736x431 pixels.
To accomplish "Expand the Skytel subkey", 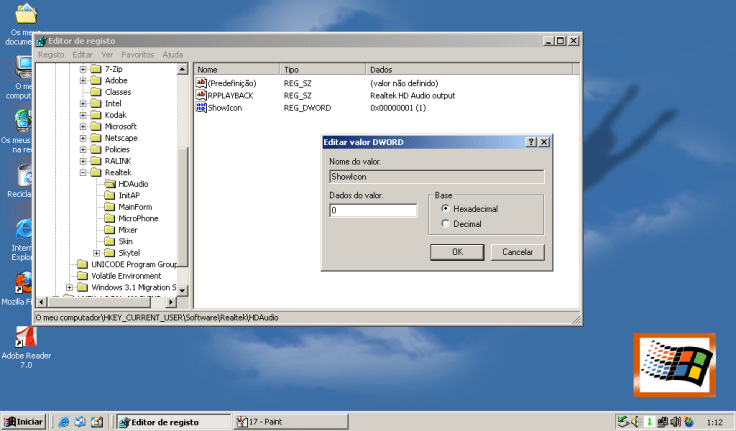I will pyautogui.click(x=97, y=253).
